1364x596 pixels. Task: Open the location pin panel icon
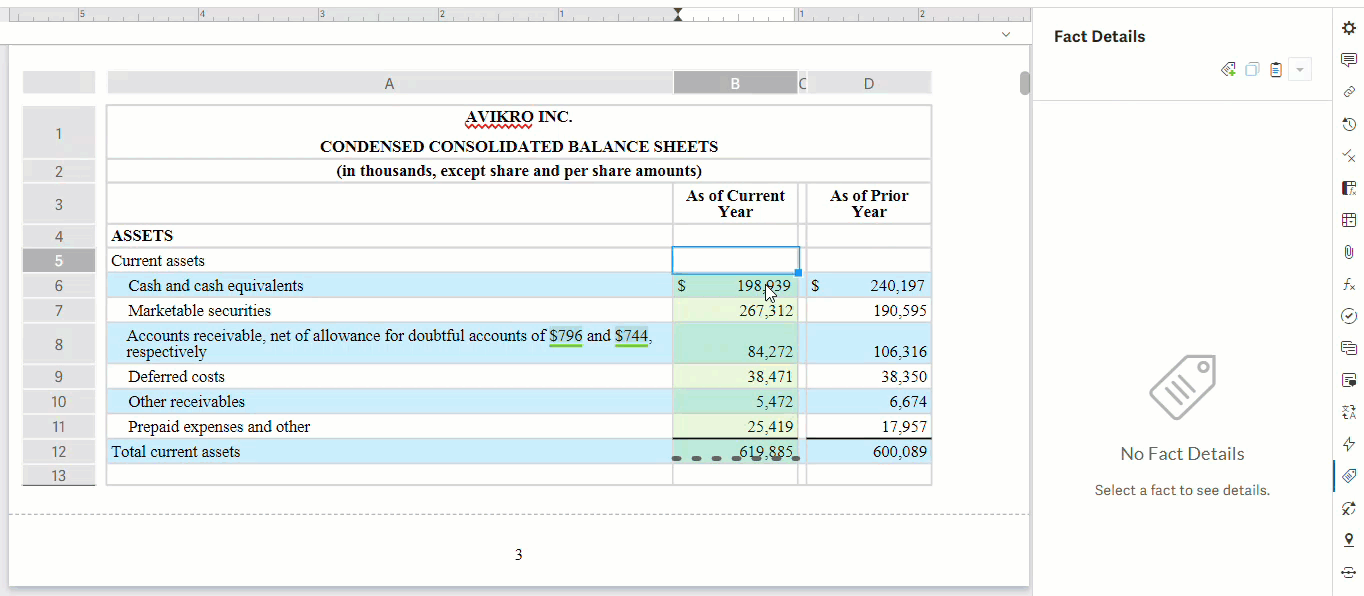click(1348, 540)
